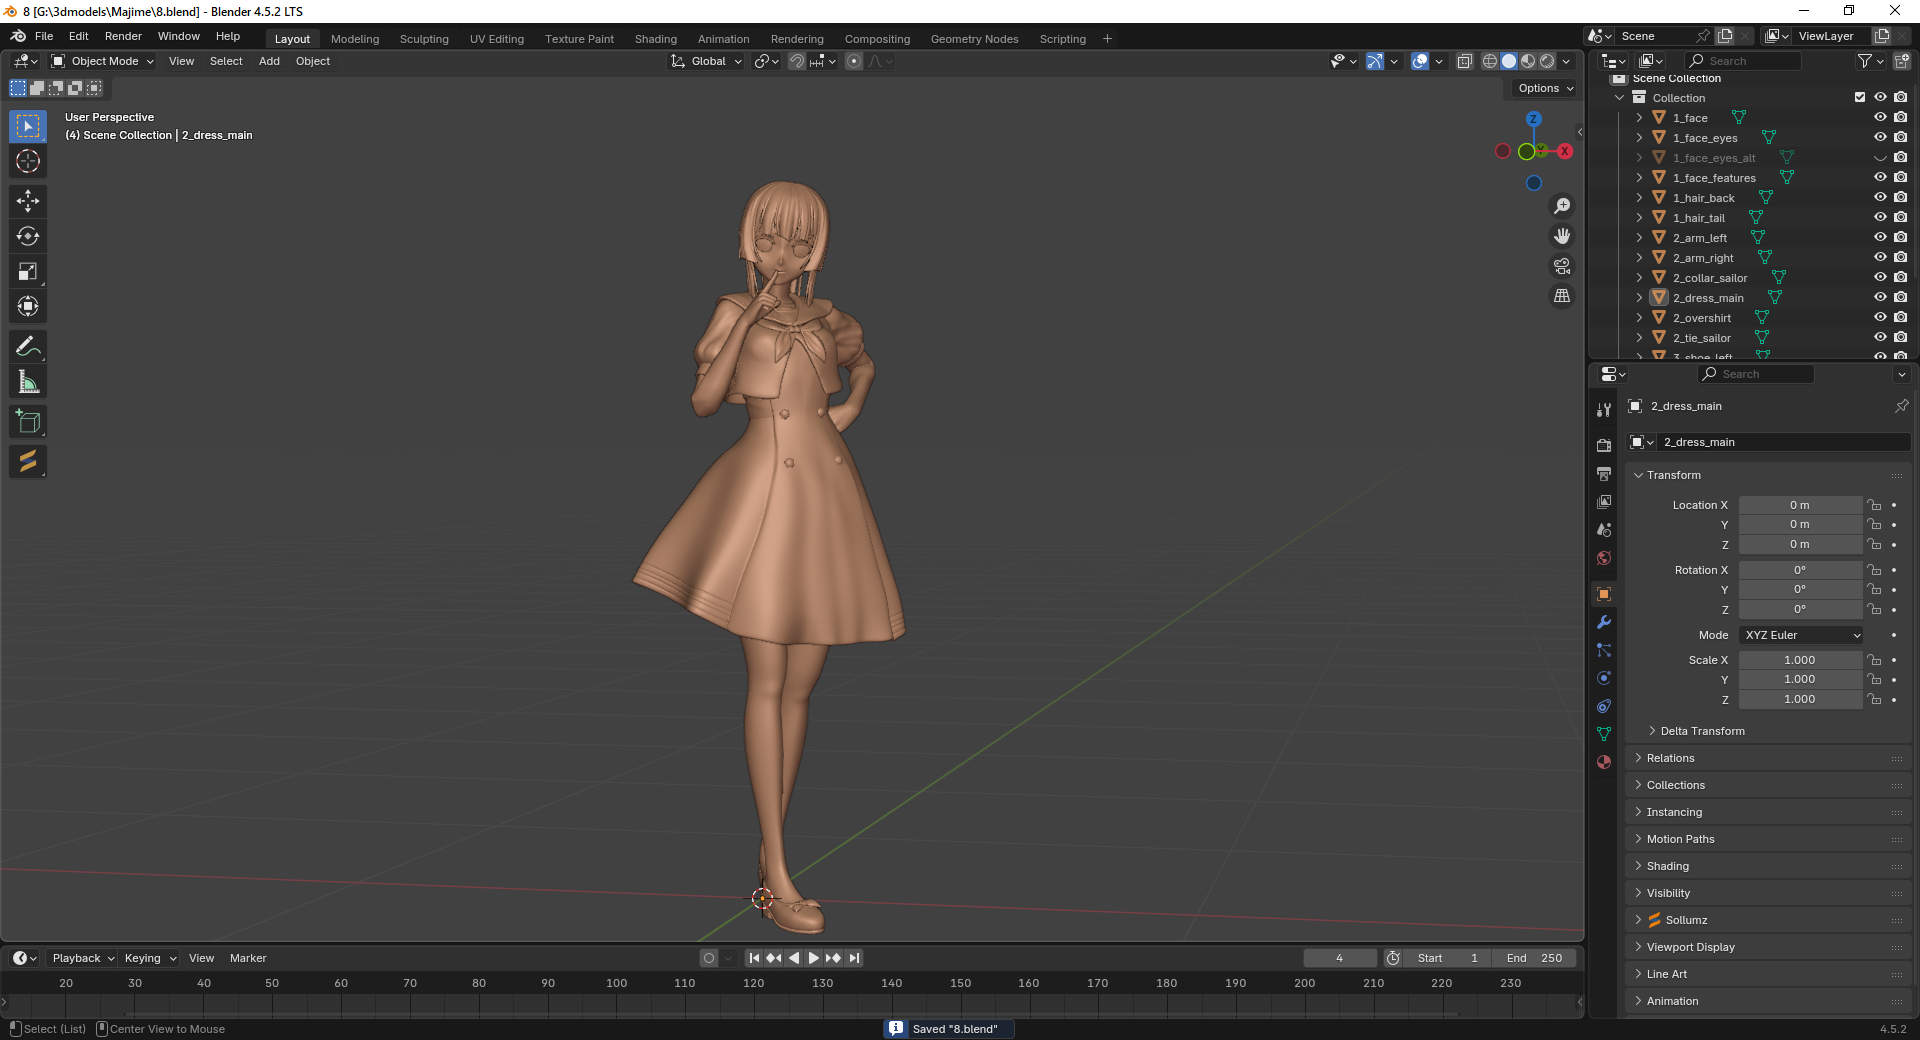1920x1040 pixels.
Task: Select the Move tool in the toolbar
Action: (x=28, y=201)
